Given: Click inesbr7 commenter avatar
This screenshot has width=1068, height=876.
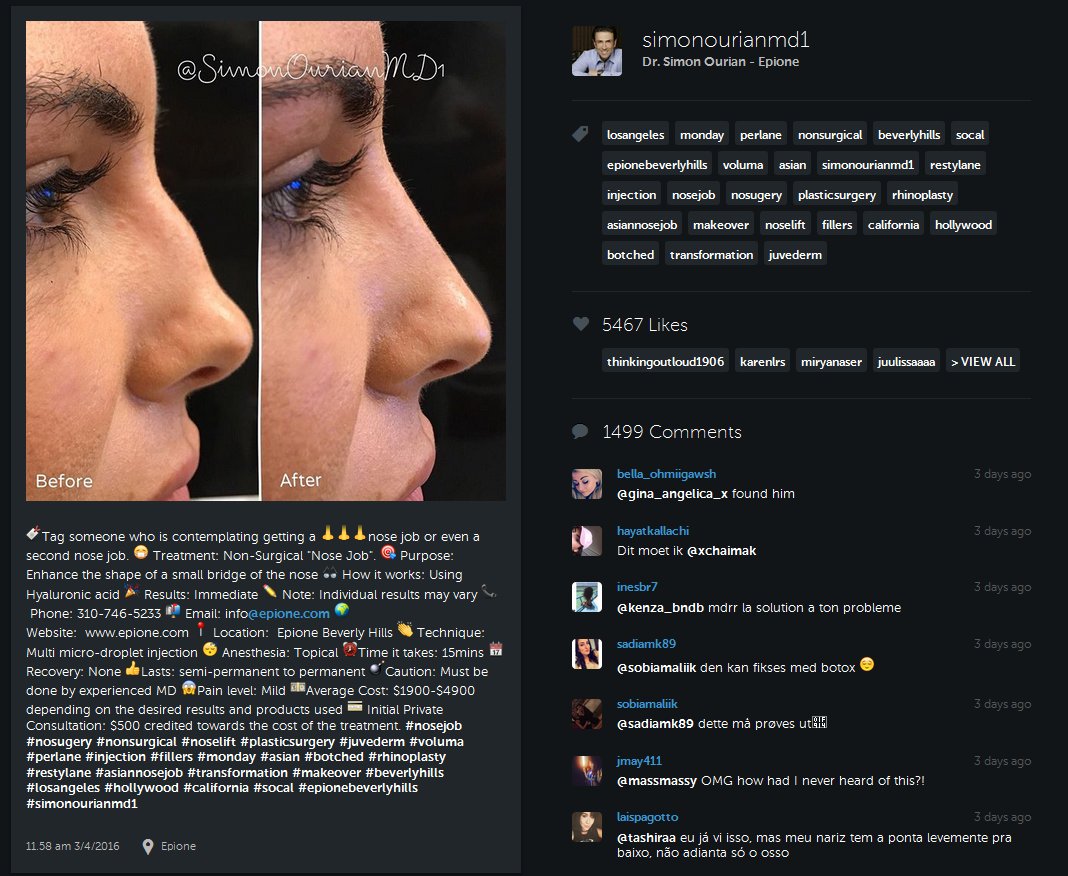Looking at the screenshot, I should [x=586, y=597].
